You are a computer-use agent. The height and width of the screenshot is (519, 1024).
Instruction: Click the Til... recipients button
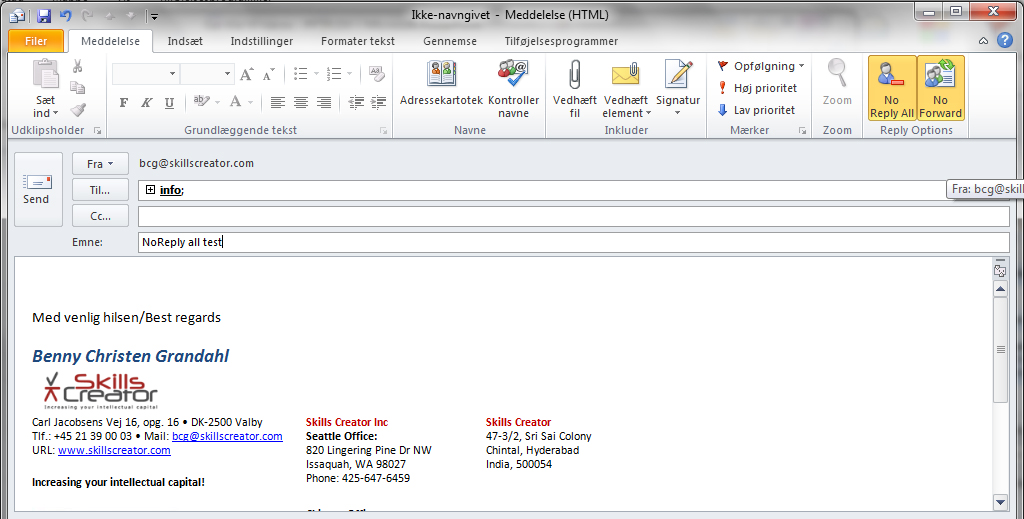[x=100, y=190]
